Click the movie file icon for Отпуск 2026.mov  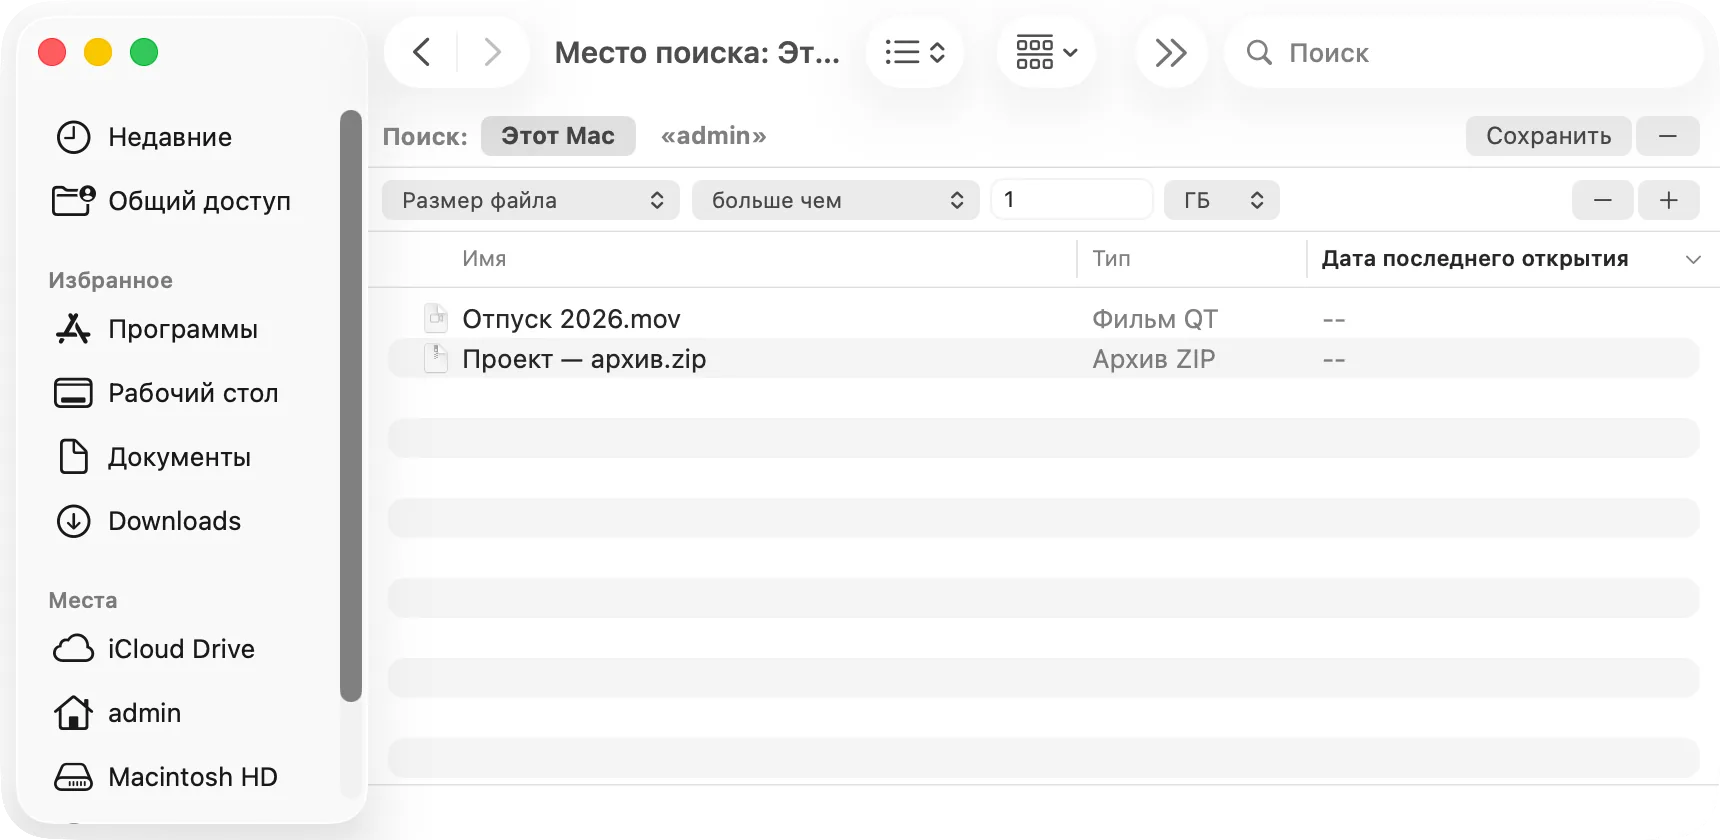[436, 318]
